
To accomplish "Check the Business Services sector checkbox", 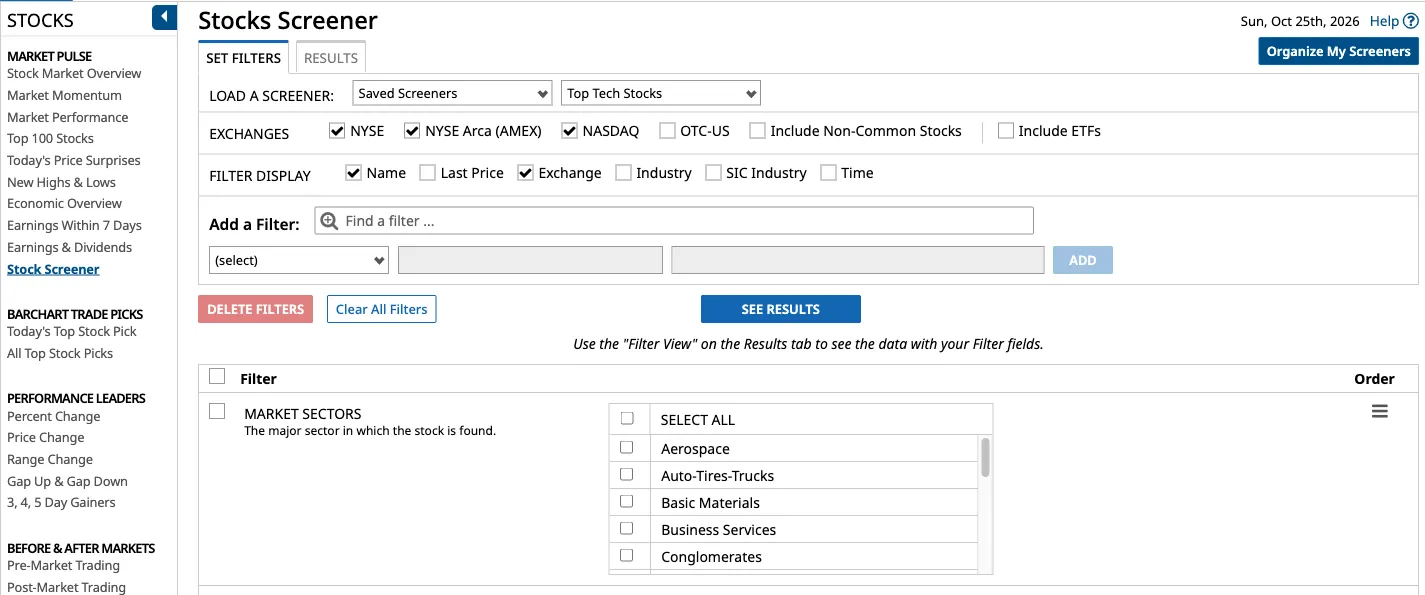I will coord(627,528).
